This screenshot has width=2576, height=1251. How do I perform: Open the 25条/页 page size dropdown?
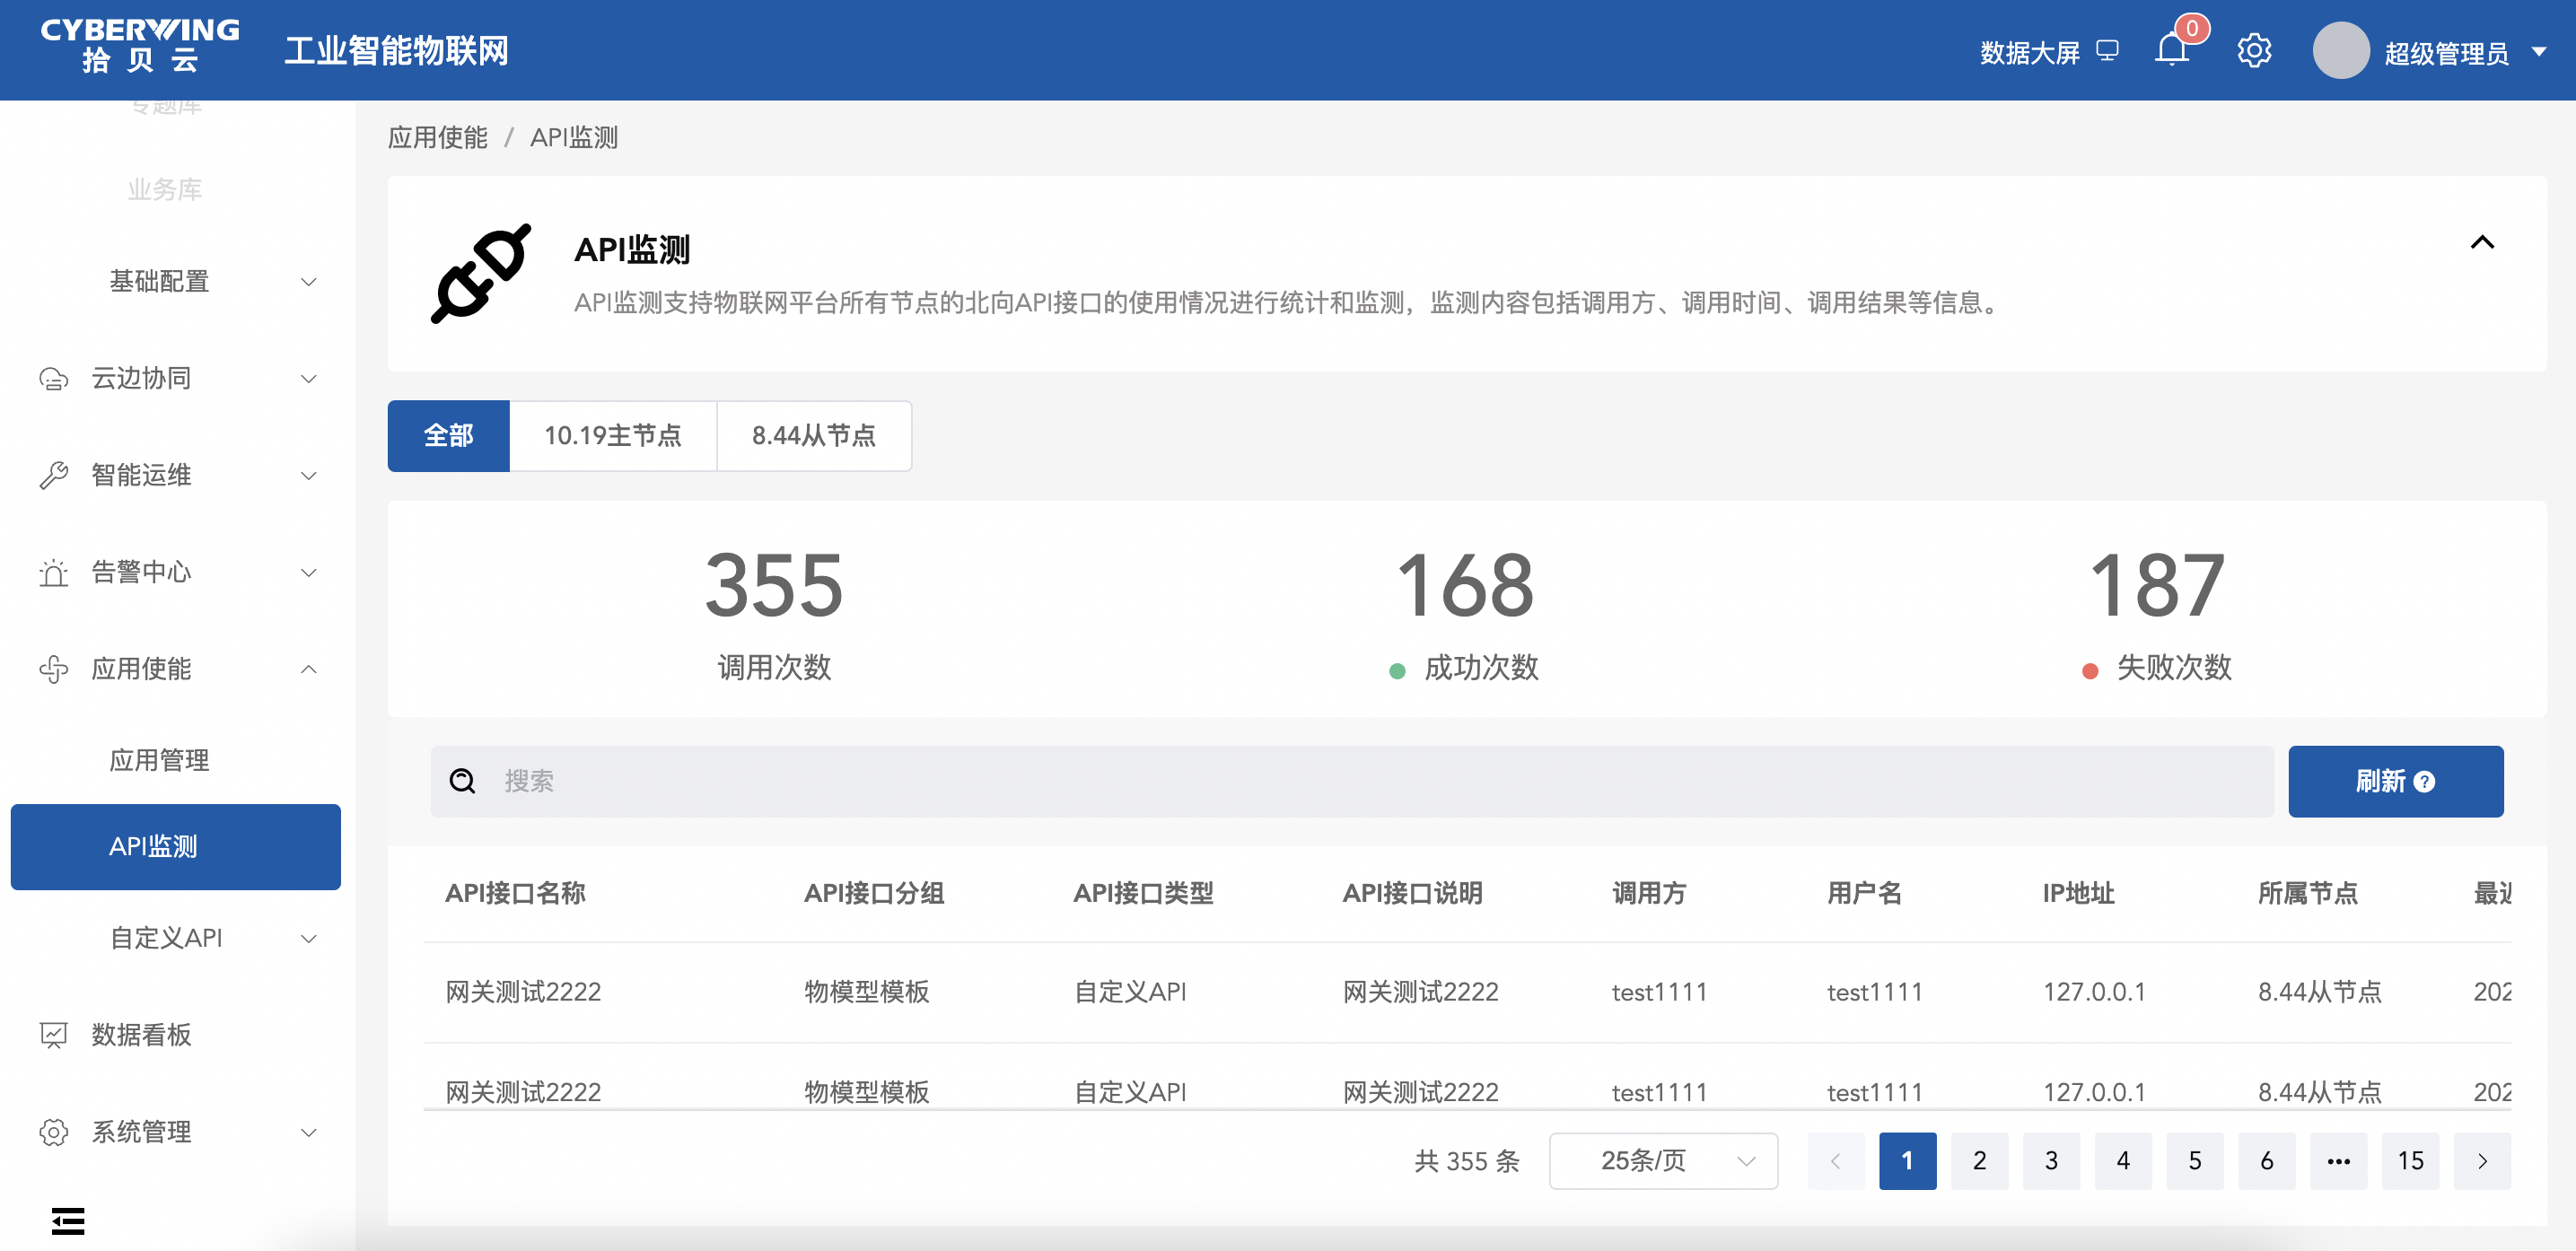[1663, 1161]
